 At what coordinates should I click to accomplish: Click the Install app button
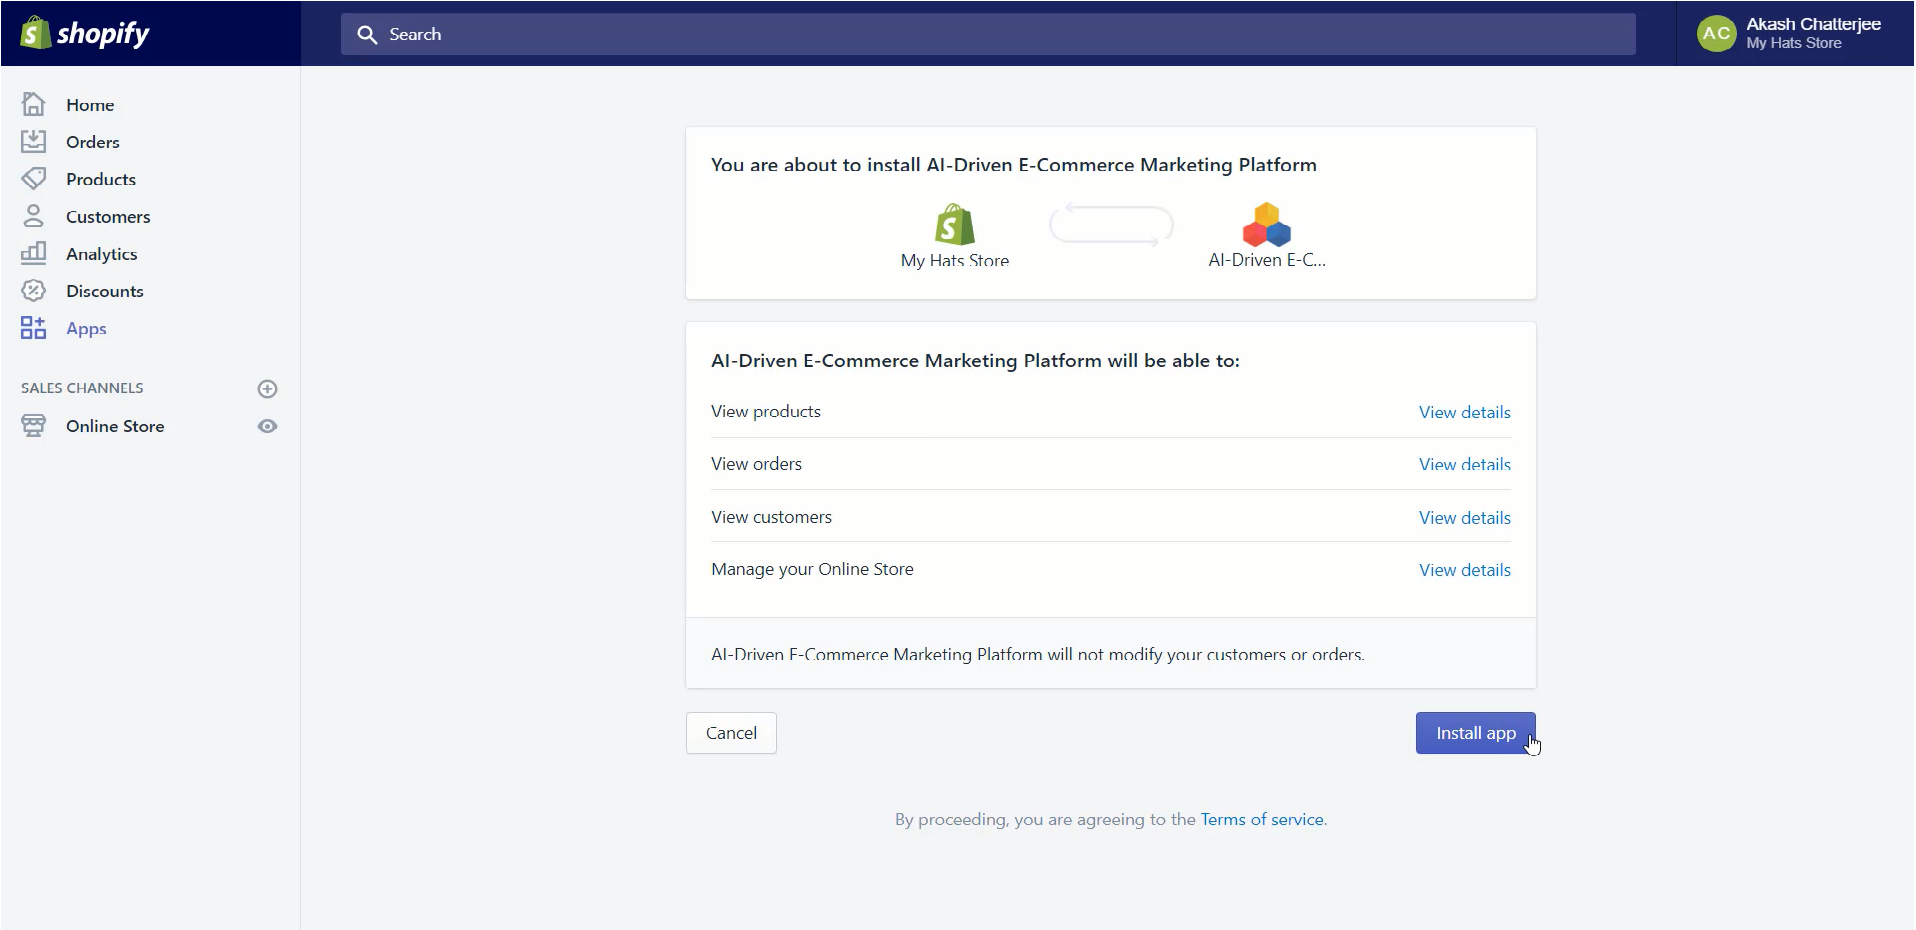(1475, 733)
